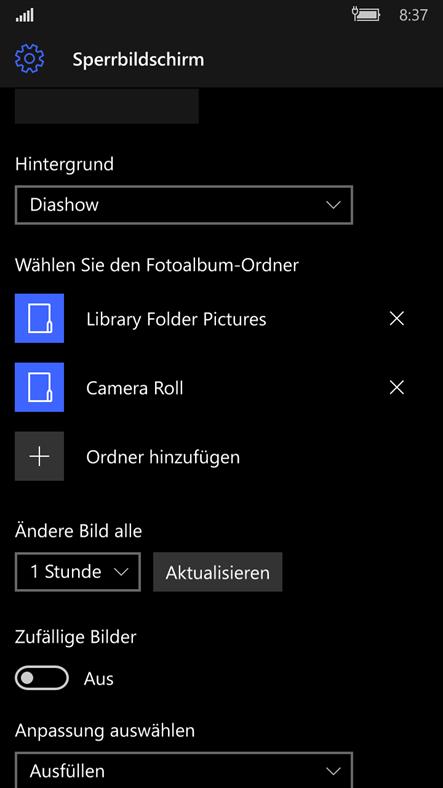Select the Camera Roll entry text

[135, 388]
